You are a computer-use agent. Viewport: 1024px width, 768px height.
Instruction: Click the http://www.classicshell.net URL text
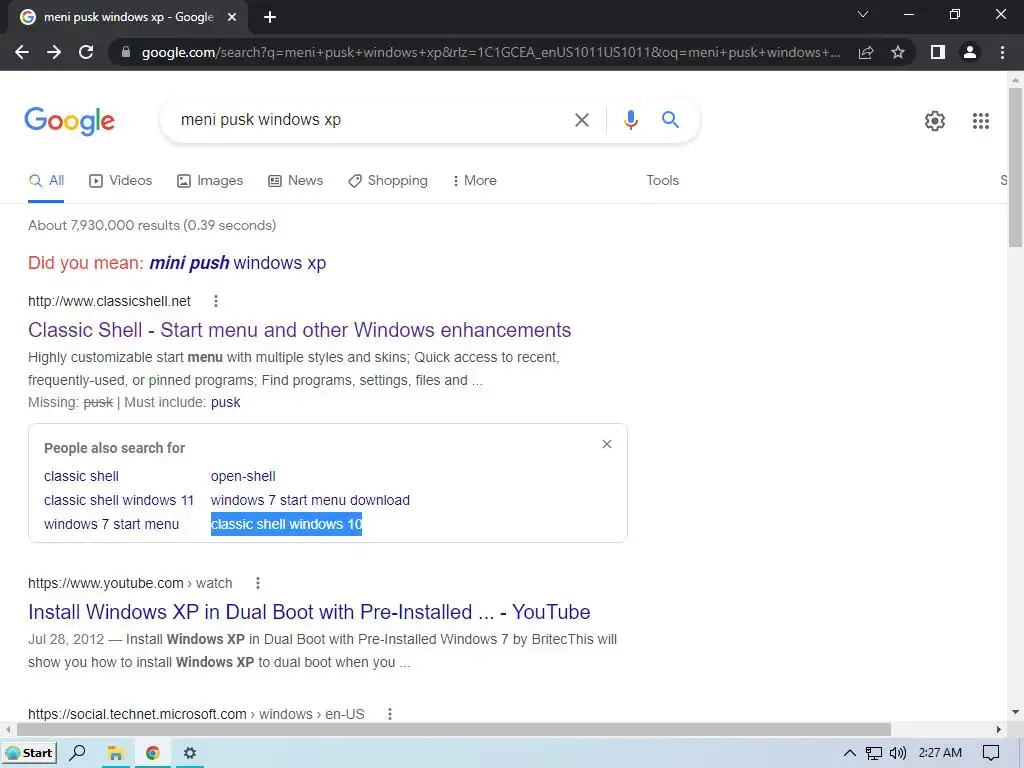pyautogui.click(x=109, y=301)
